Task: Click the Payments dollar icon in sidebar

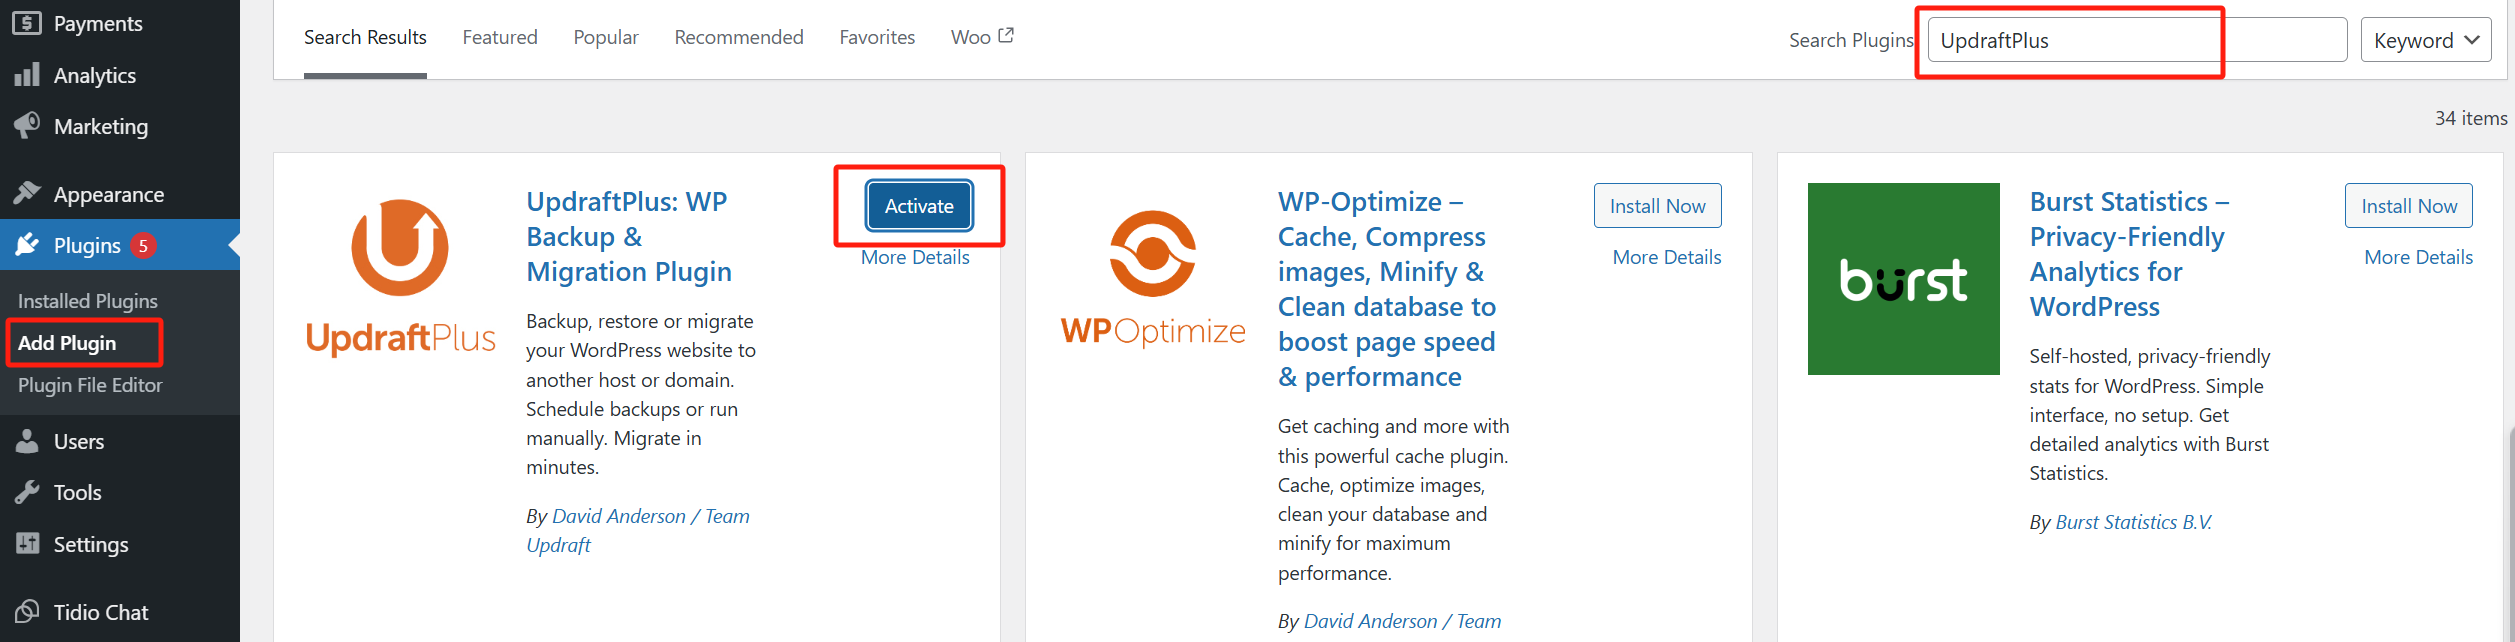Action: (27, 23)
